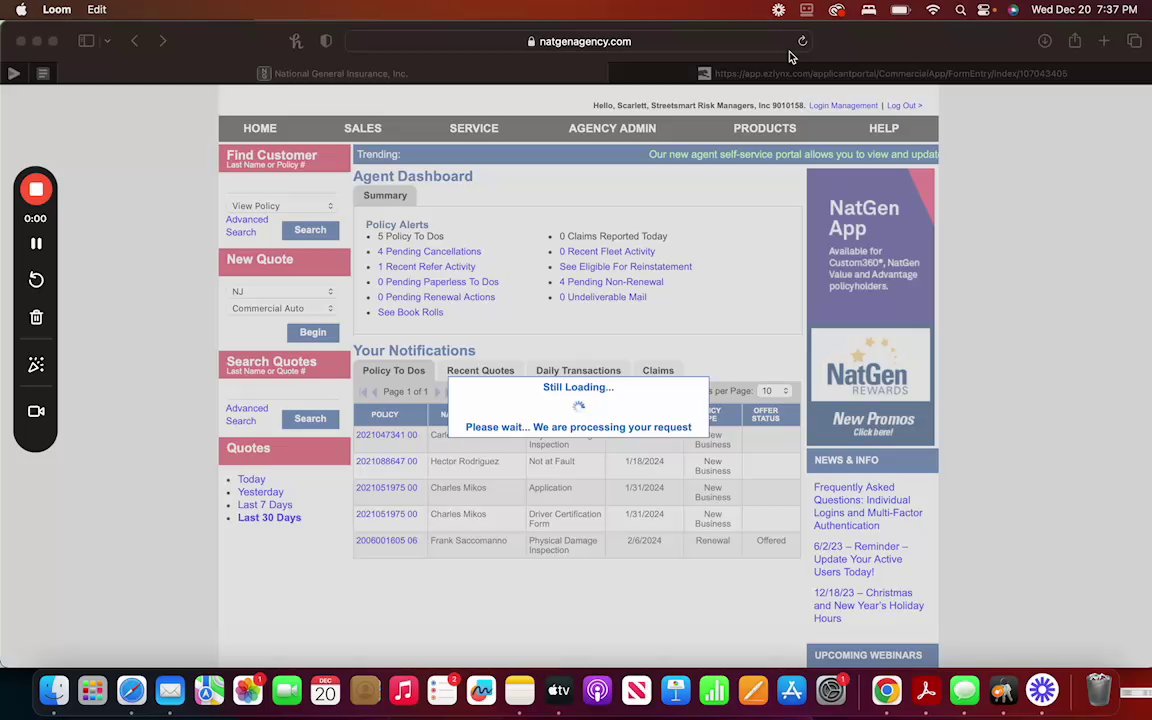Open App Store from the dock
Screen dimensions: 1152x720
(x=791, y=691)
